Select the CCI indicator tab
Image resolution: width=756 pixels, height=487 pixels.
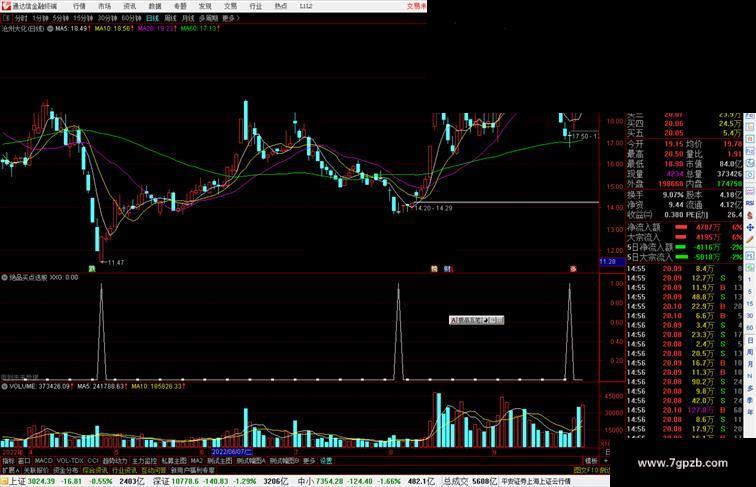(x=93, y=461)
